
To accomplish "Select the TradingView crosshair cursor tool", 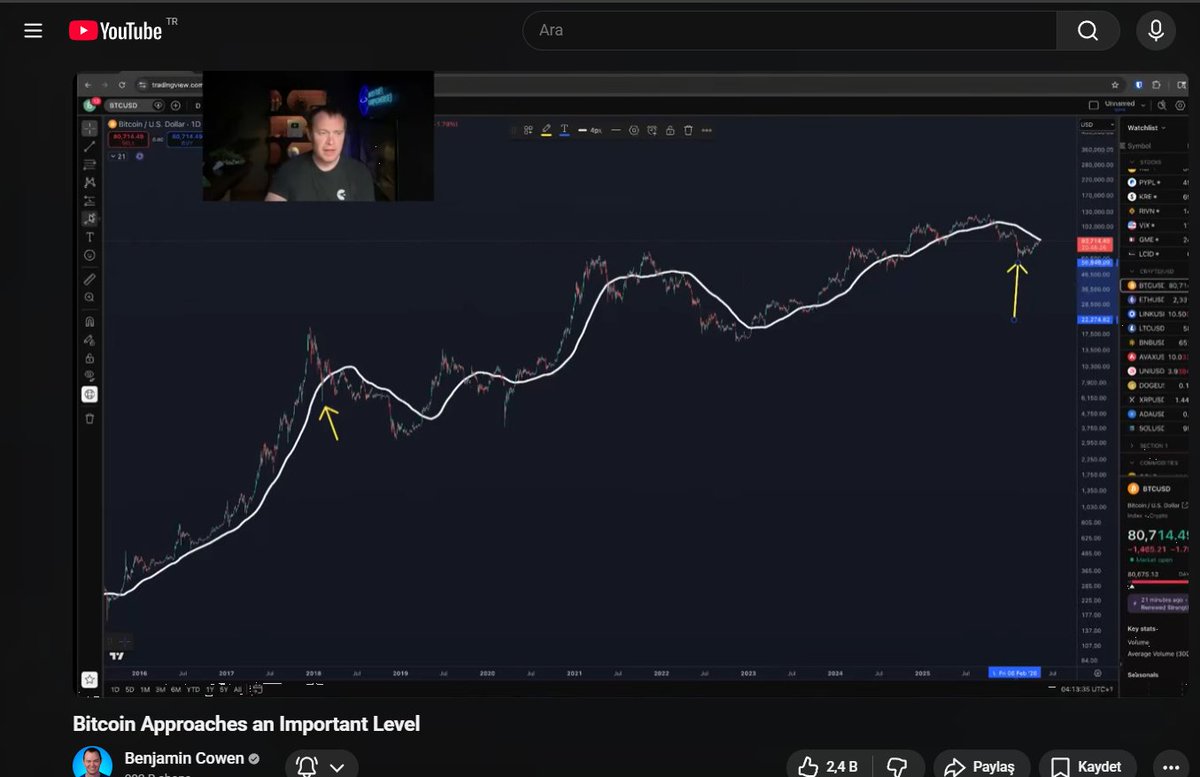I will pyautogui.click(x=89, y=128).
